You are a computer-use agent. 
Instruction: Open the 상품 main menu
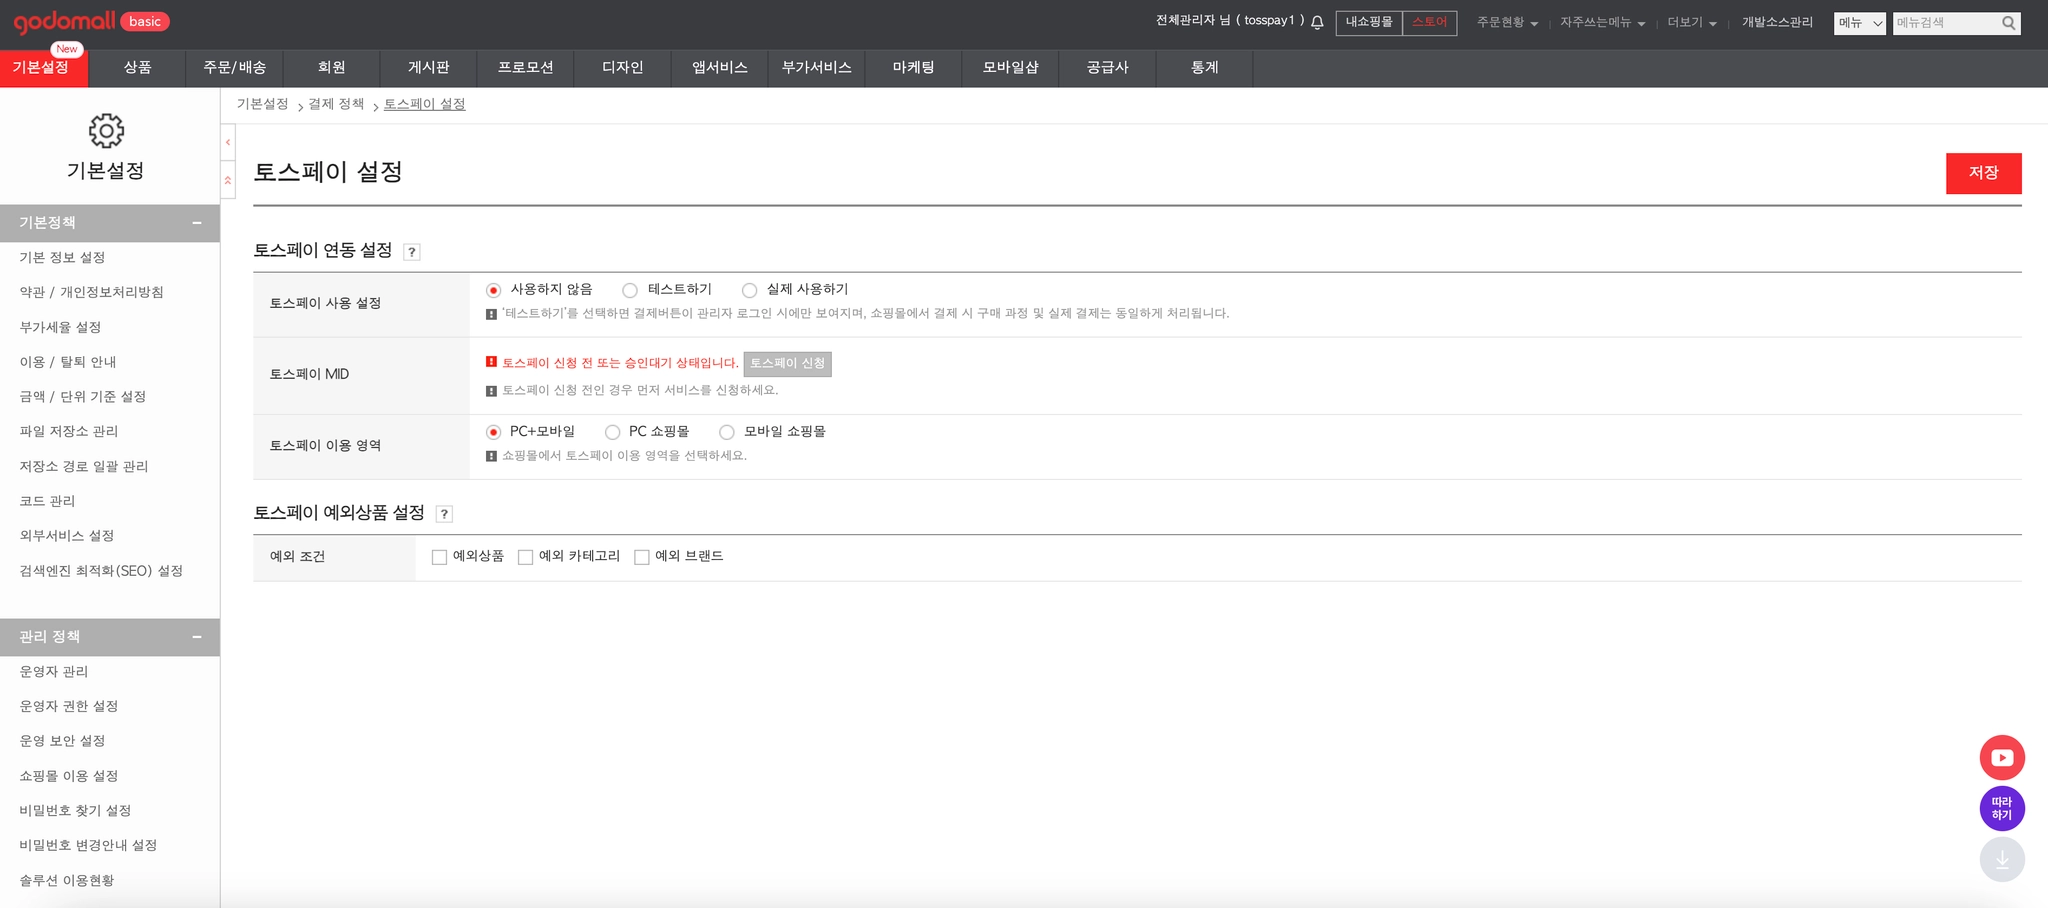138,68
